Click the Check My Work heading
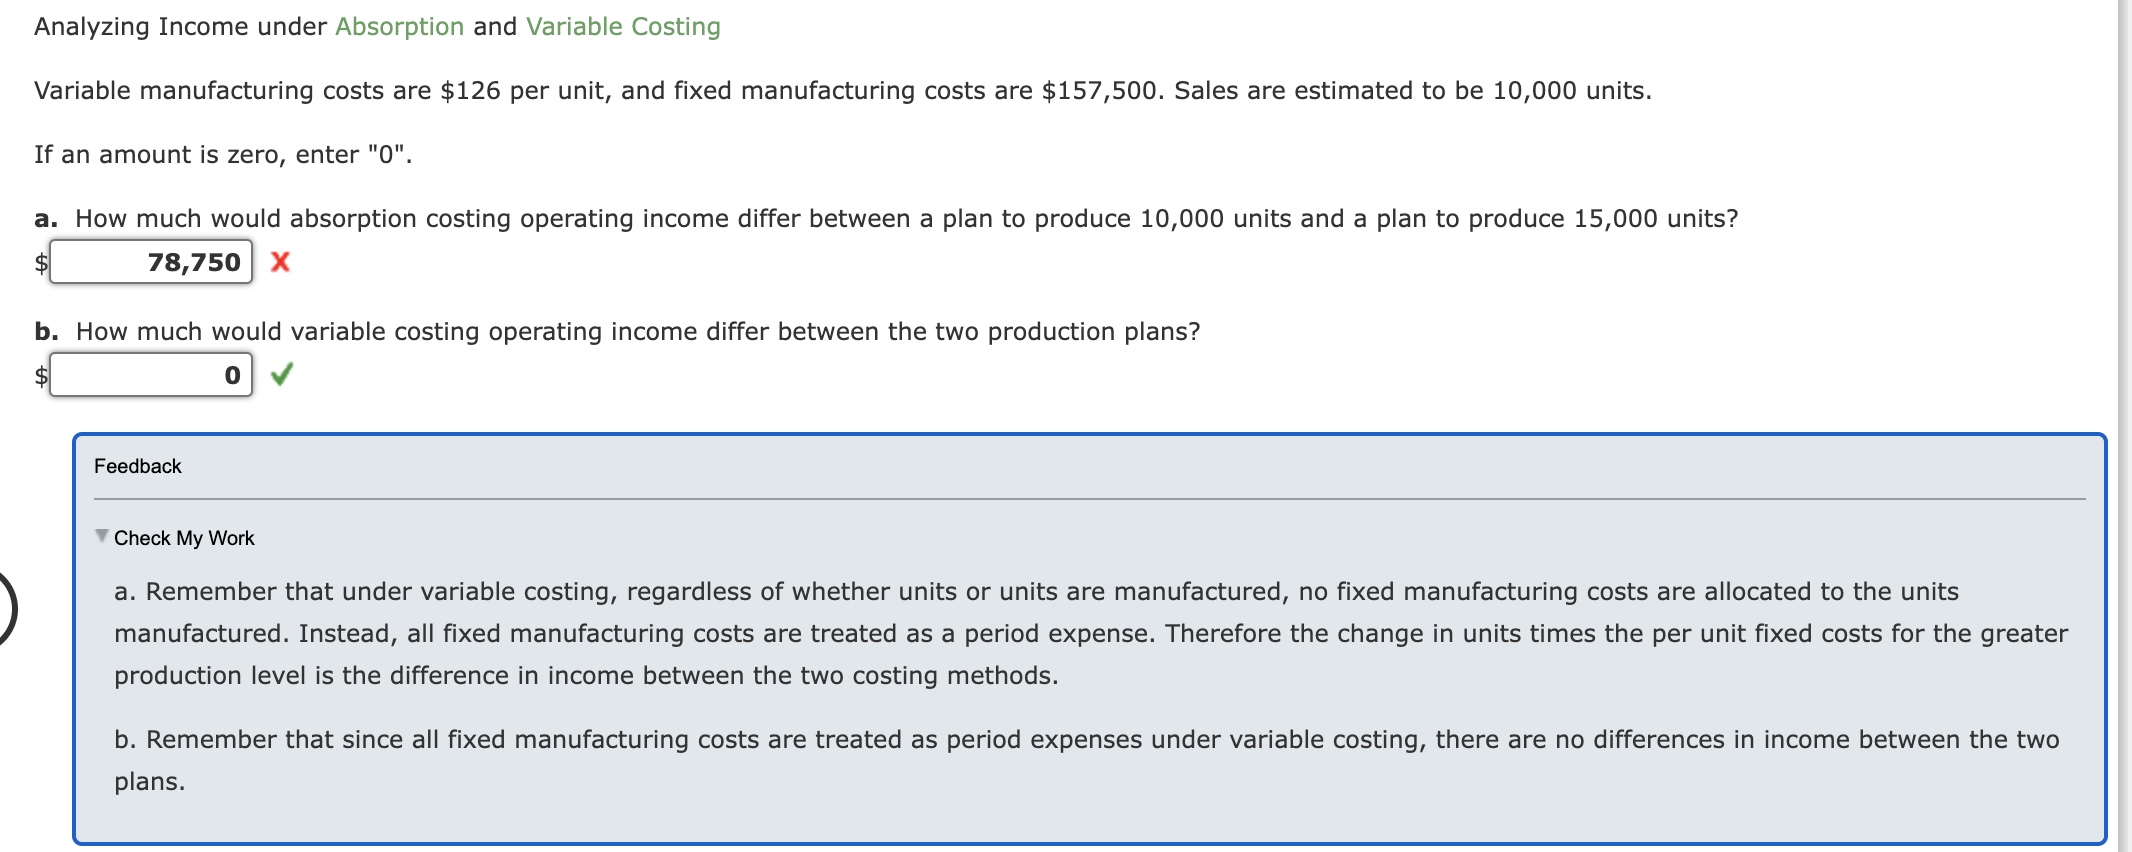 [x=184, y=537]
